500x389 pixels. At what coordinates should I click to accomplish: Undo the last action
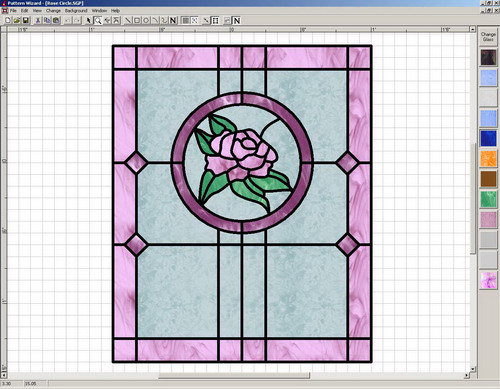68,21
